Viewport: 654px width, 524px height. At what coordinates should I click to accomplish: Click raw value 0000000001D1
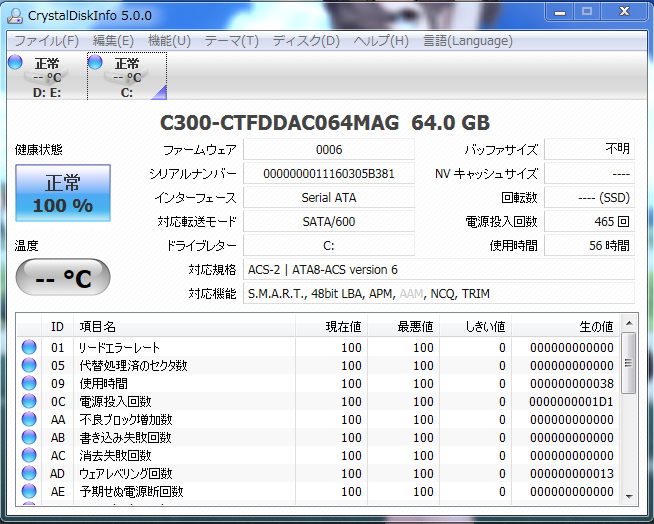coord(571,401)
